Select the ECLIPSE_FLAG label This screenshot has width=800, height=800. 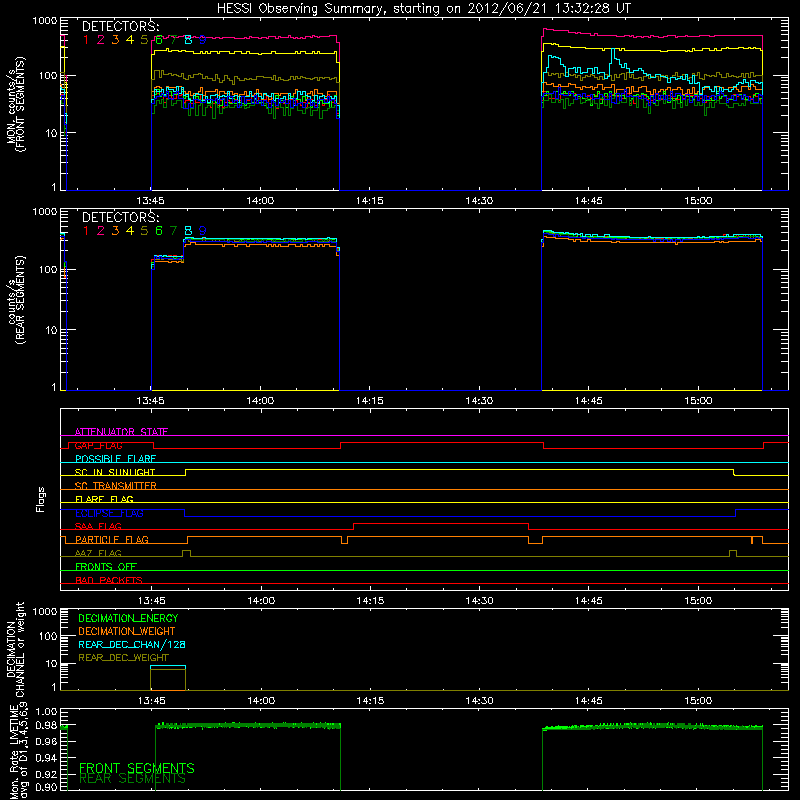(109, 513)
